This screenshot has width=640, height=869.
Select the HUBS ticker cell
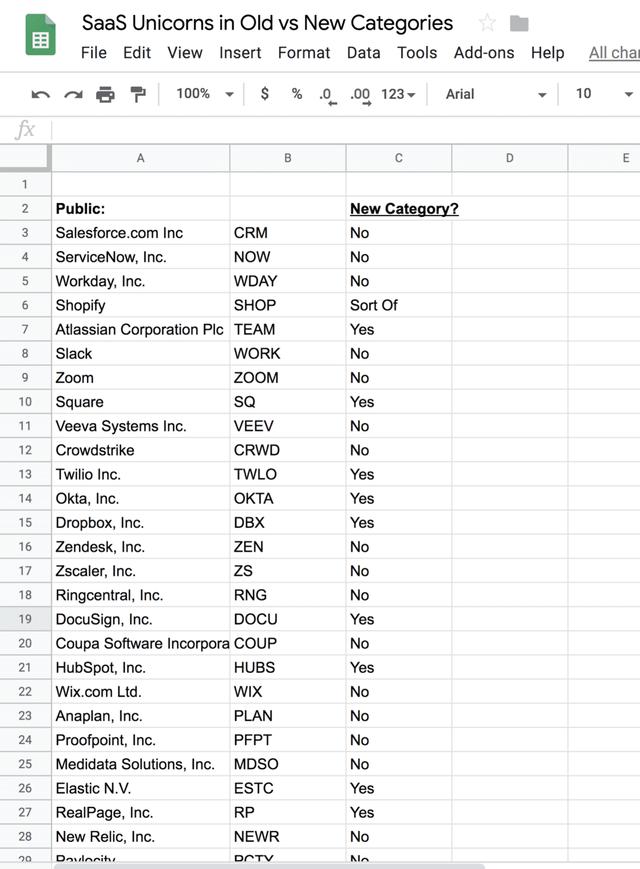pos(288,668)
